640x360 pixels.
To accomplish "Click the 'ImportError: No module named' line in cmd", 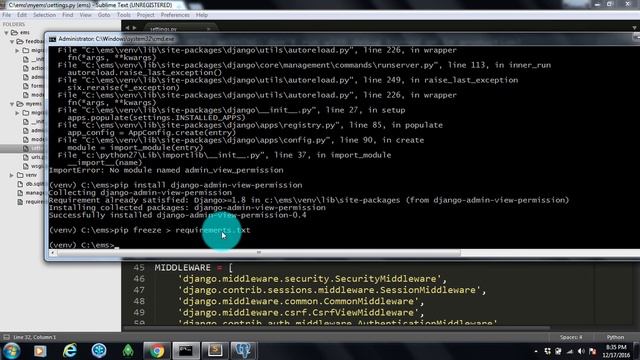I will (x=166, y=170).
